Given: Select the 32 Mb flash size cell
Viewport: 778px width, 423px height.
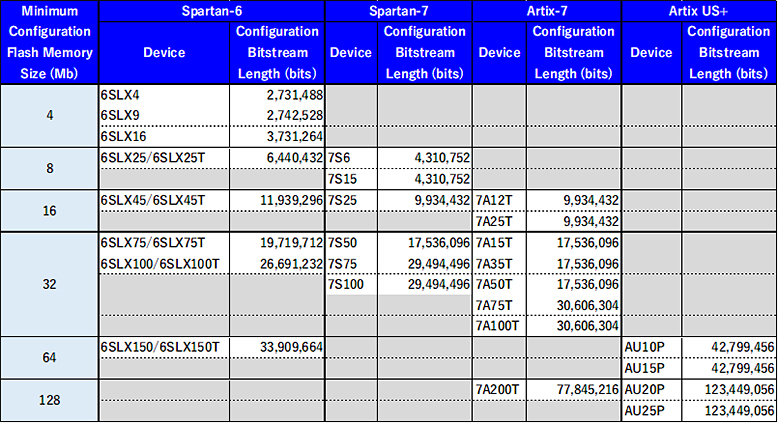Looking at the screenshot, I should click(x=50, y=284).
